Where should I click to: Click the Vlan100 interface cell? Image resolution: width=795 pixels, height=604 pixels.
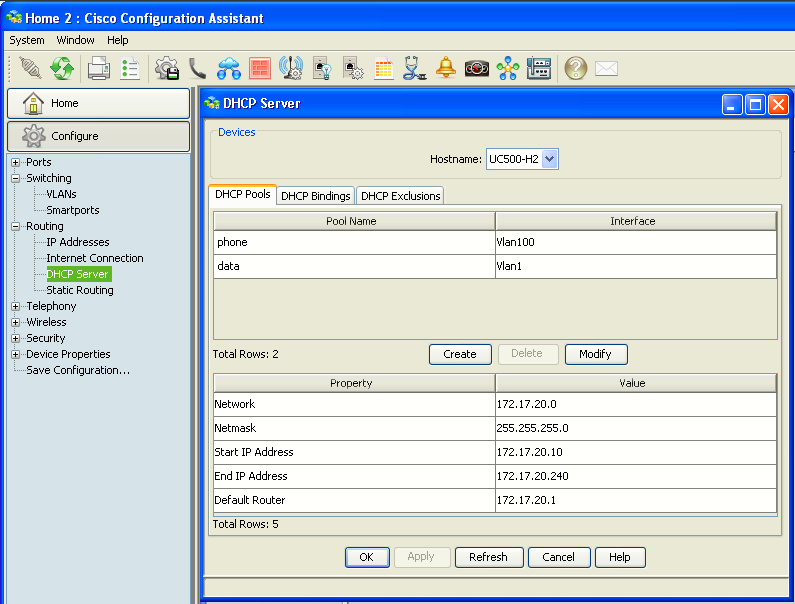coord(636,242)
